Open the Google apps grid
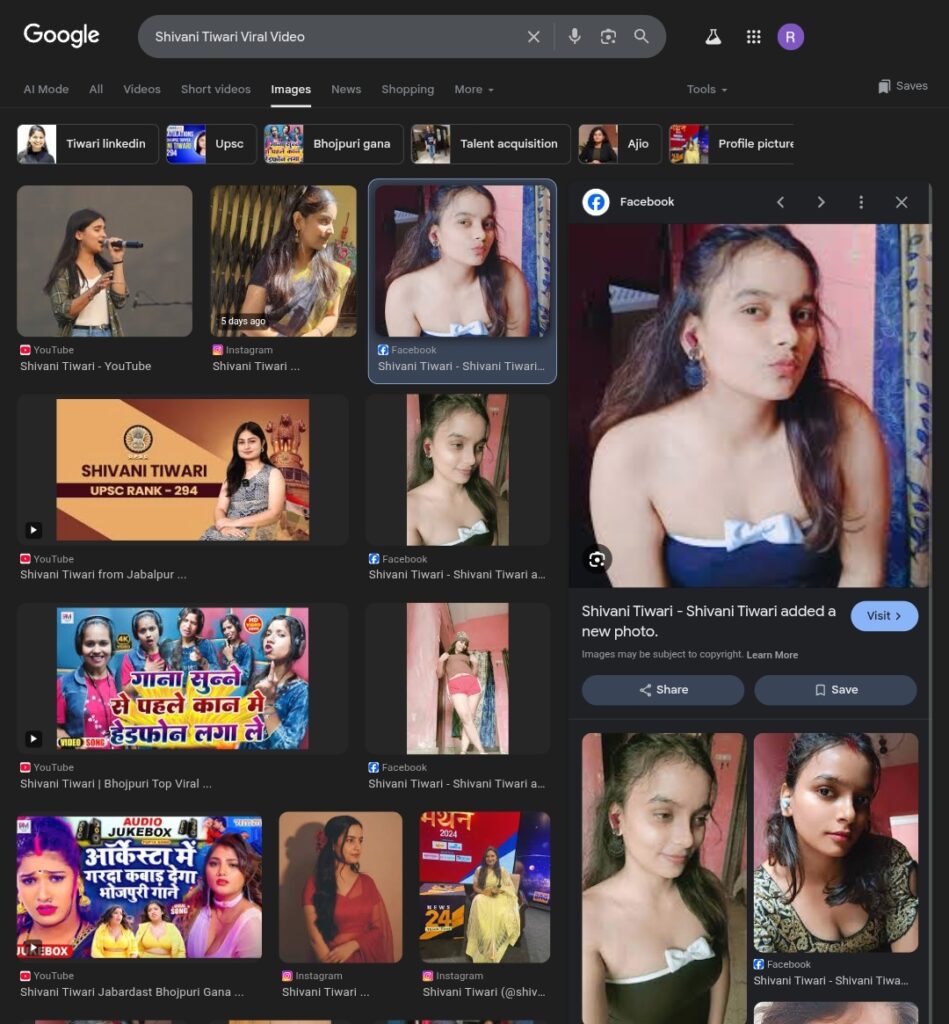This screenshot has width=949, height=1024. click(x=753, y=36)
